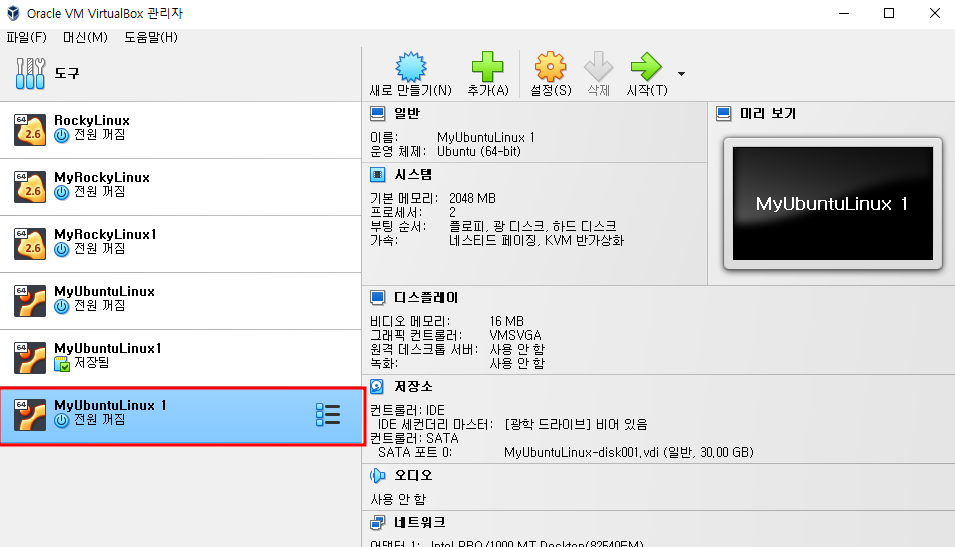
Task: Open the dropdown arrow beside 시작(T)
Action: click(x=682, y=74)
